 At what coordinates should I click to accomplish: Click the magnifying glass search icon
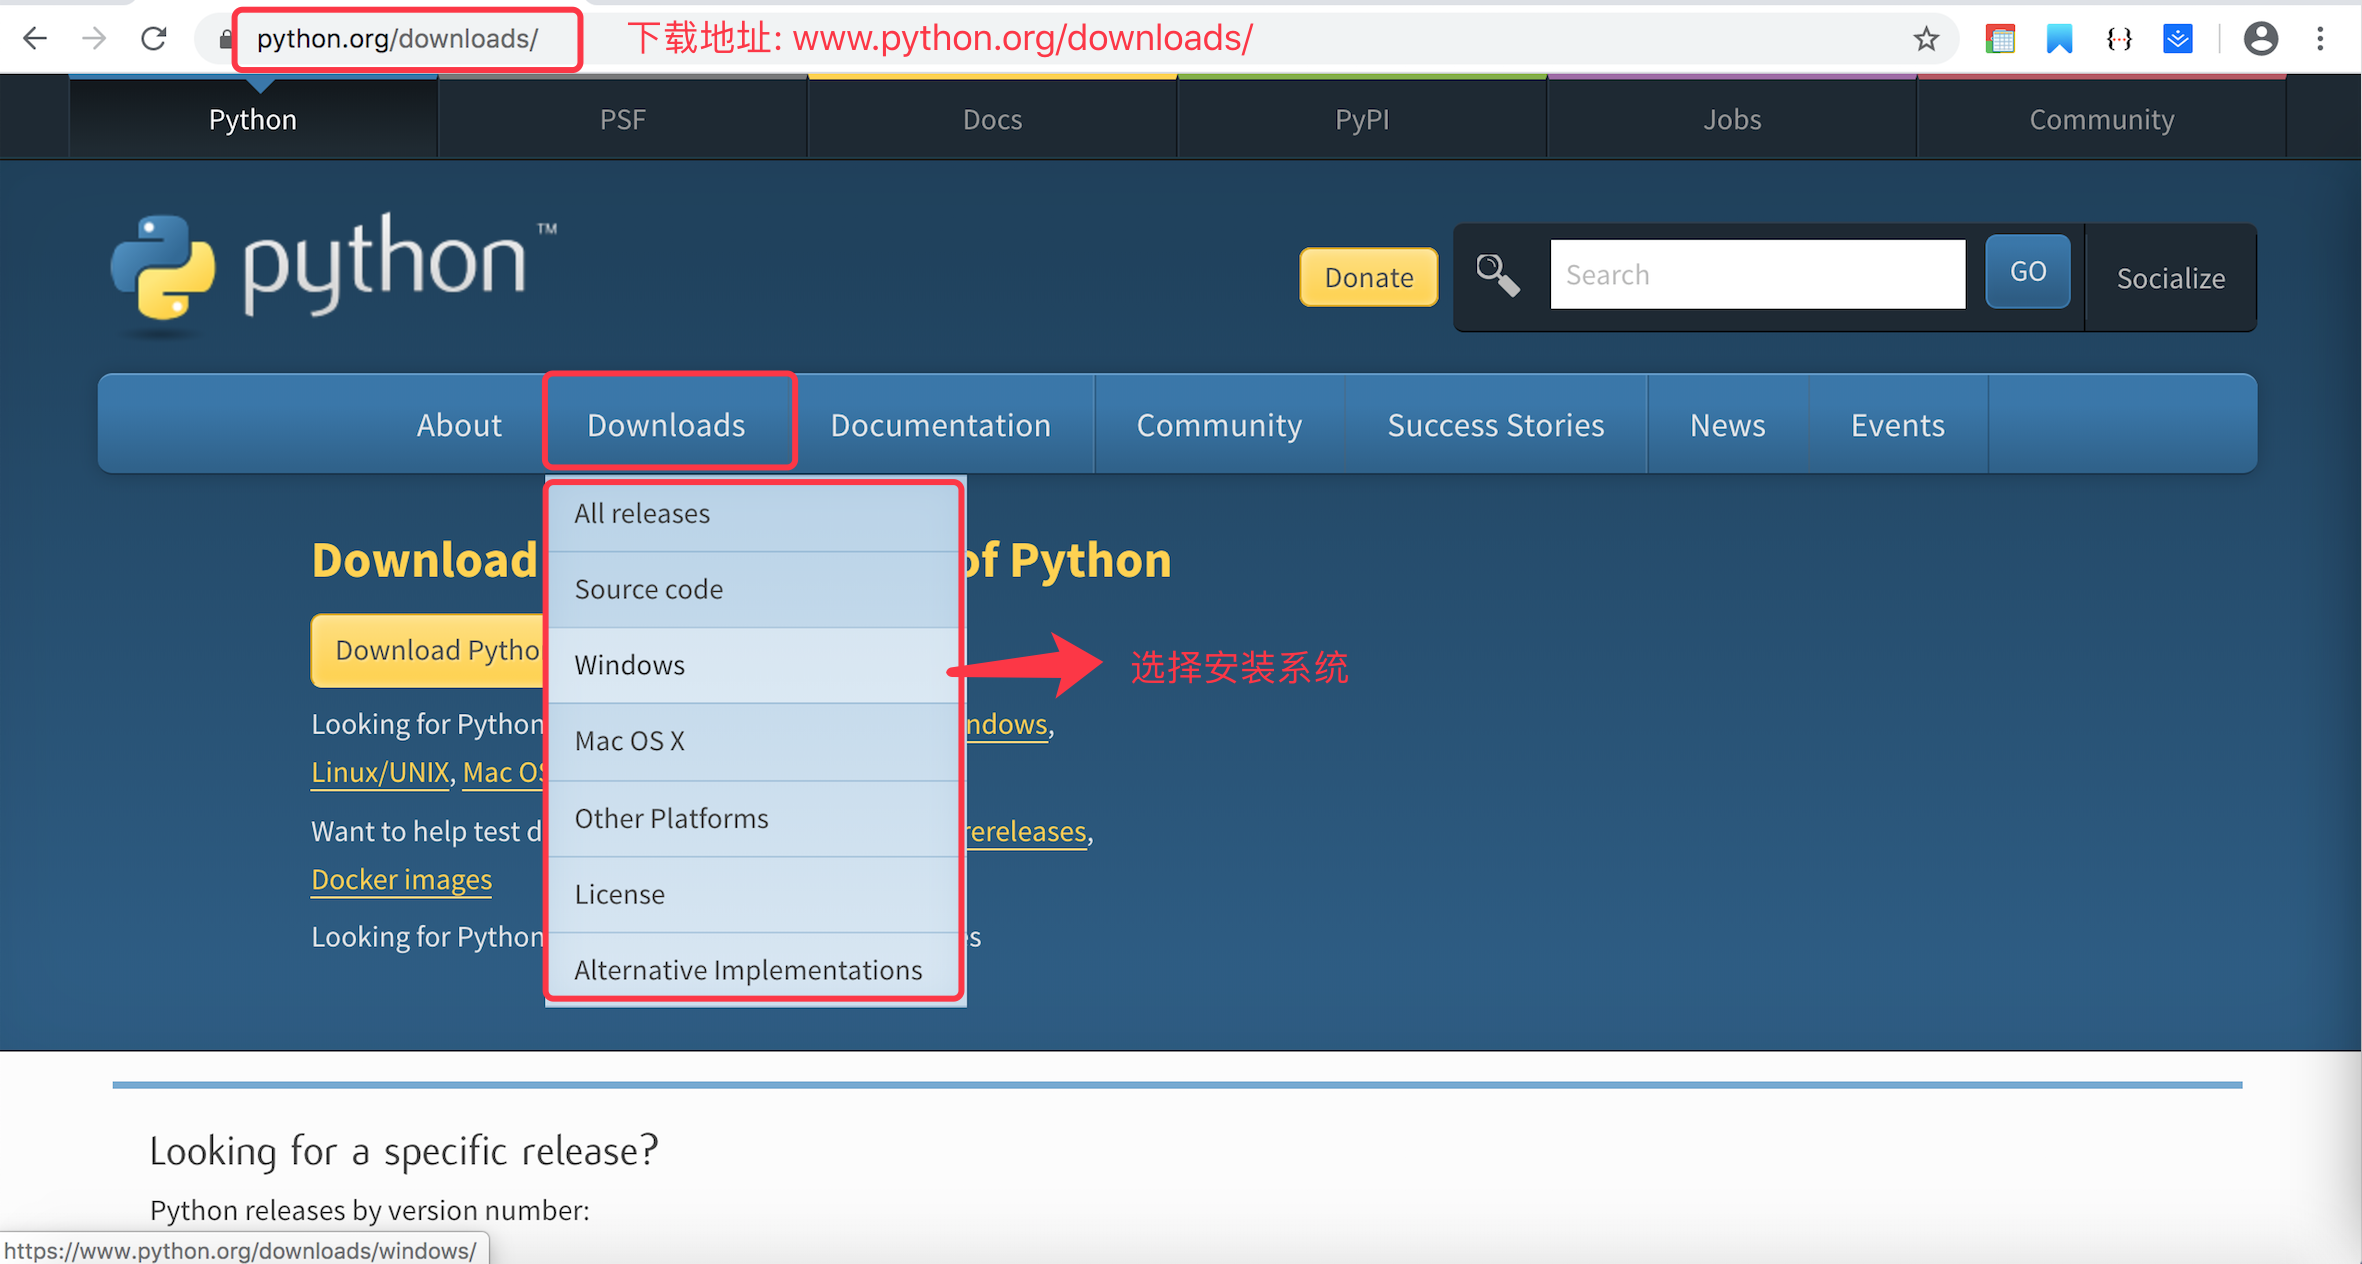[x=1497, y=275]
